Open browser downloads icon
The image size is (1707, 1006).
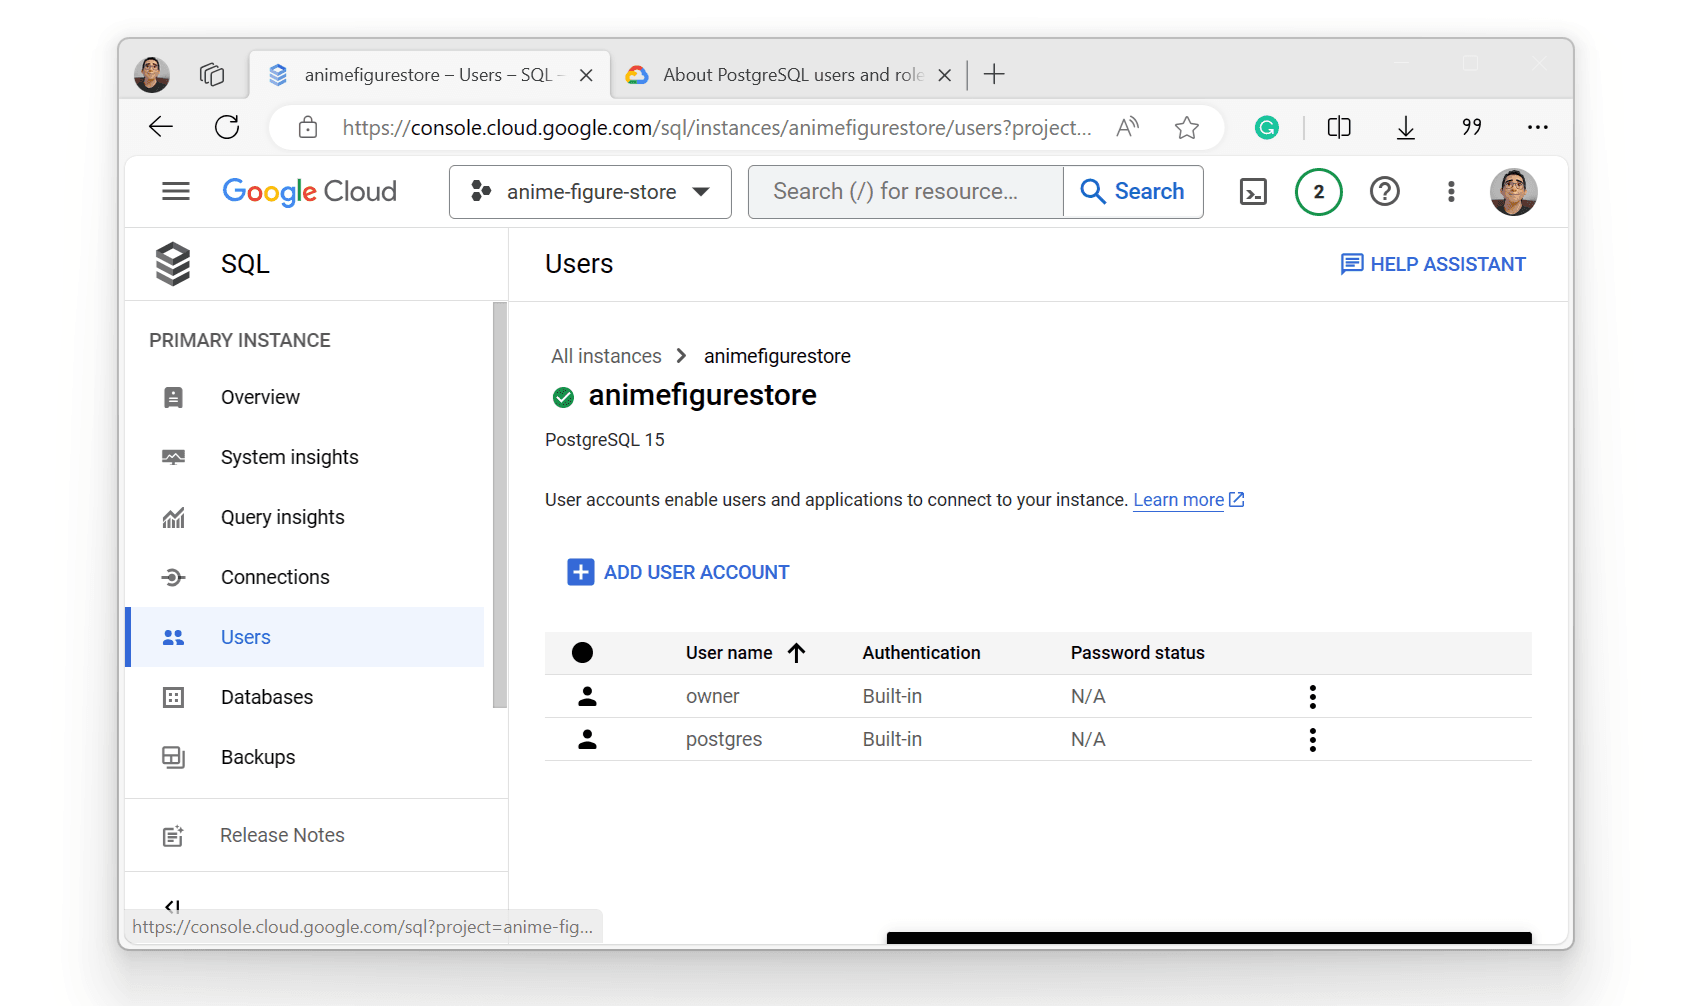point(1406,127)
